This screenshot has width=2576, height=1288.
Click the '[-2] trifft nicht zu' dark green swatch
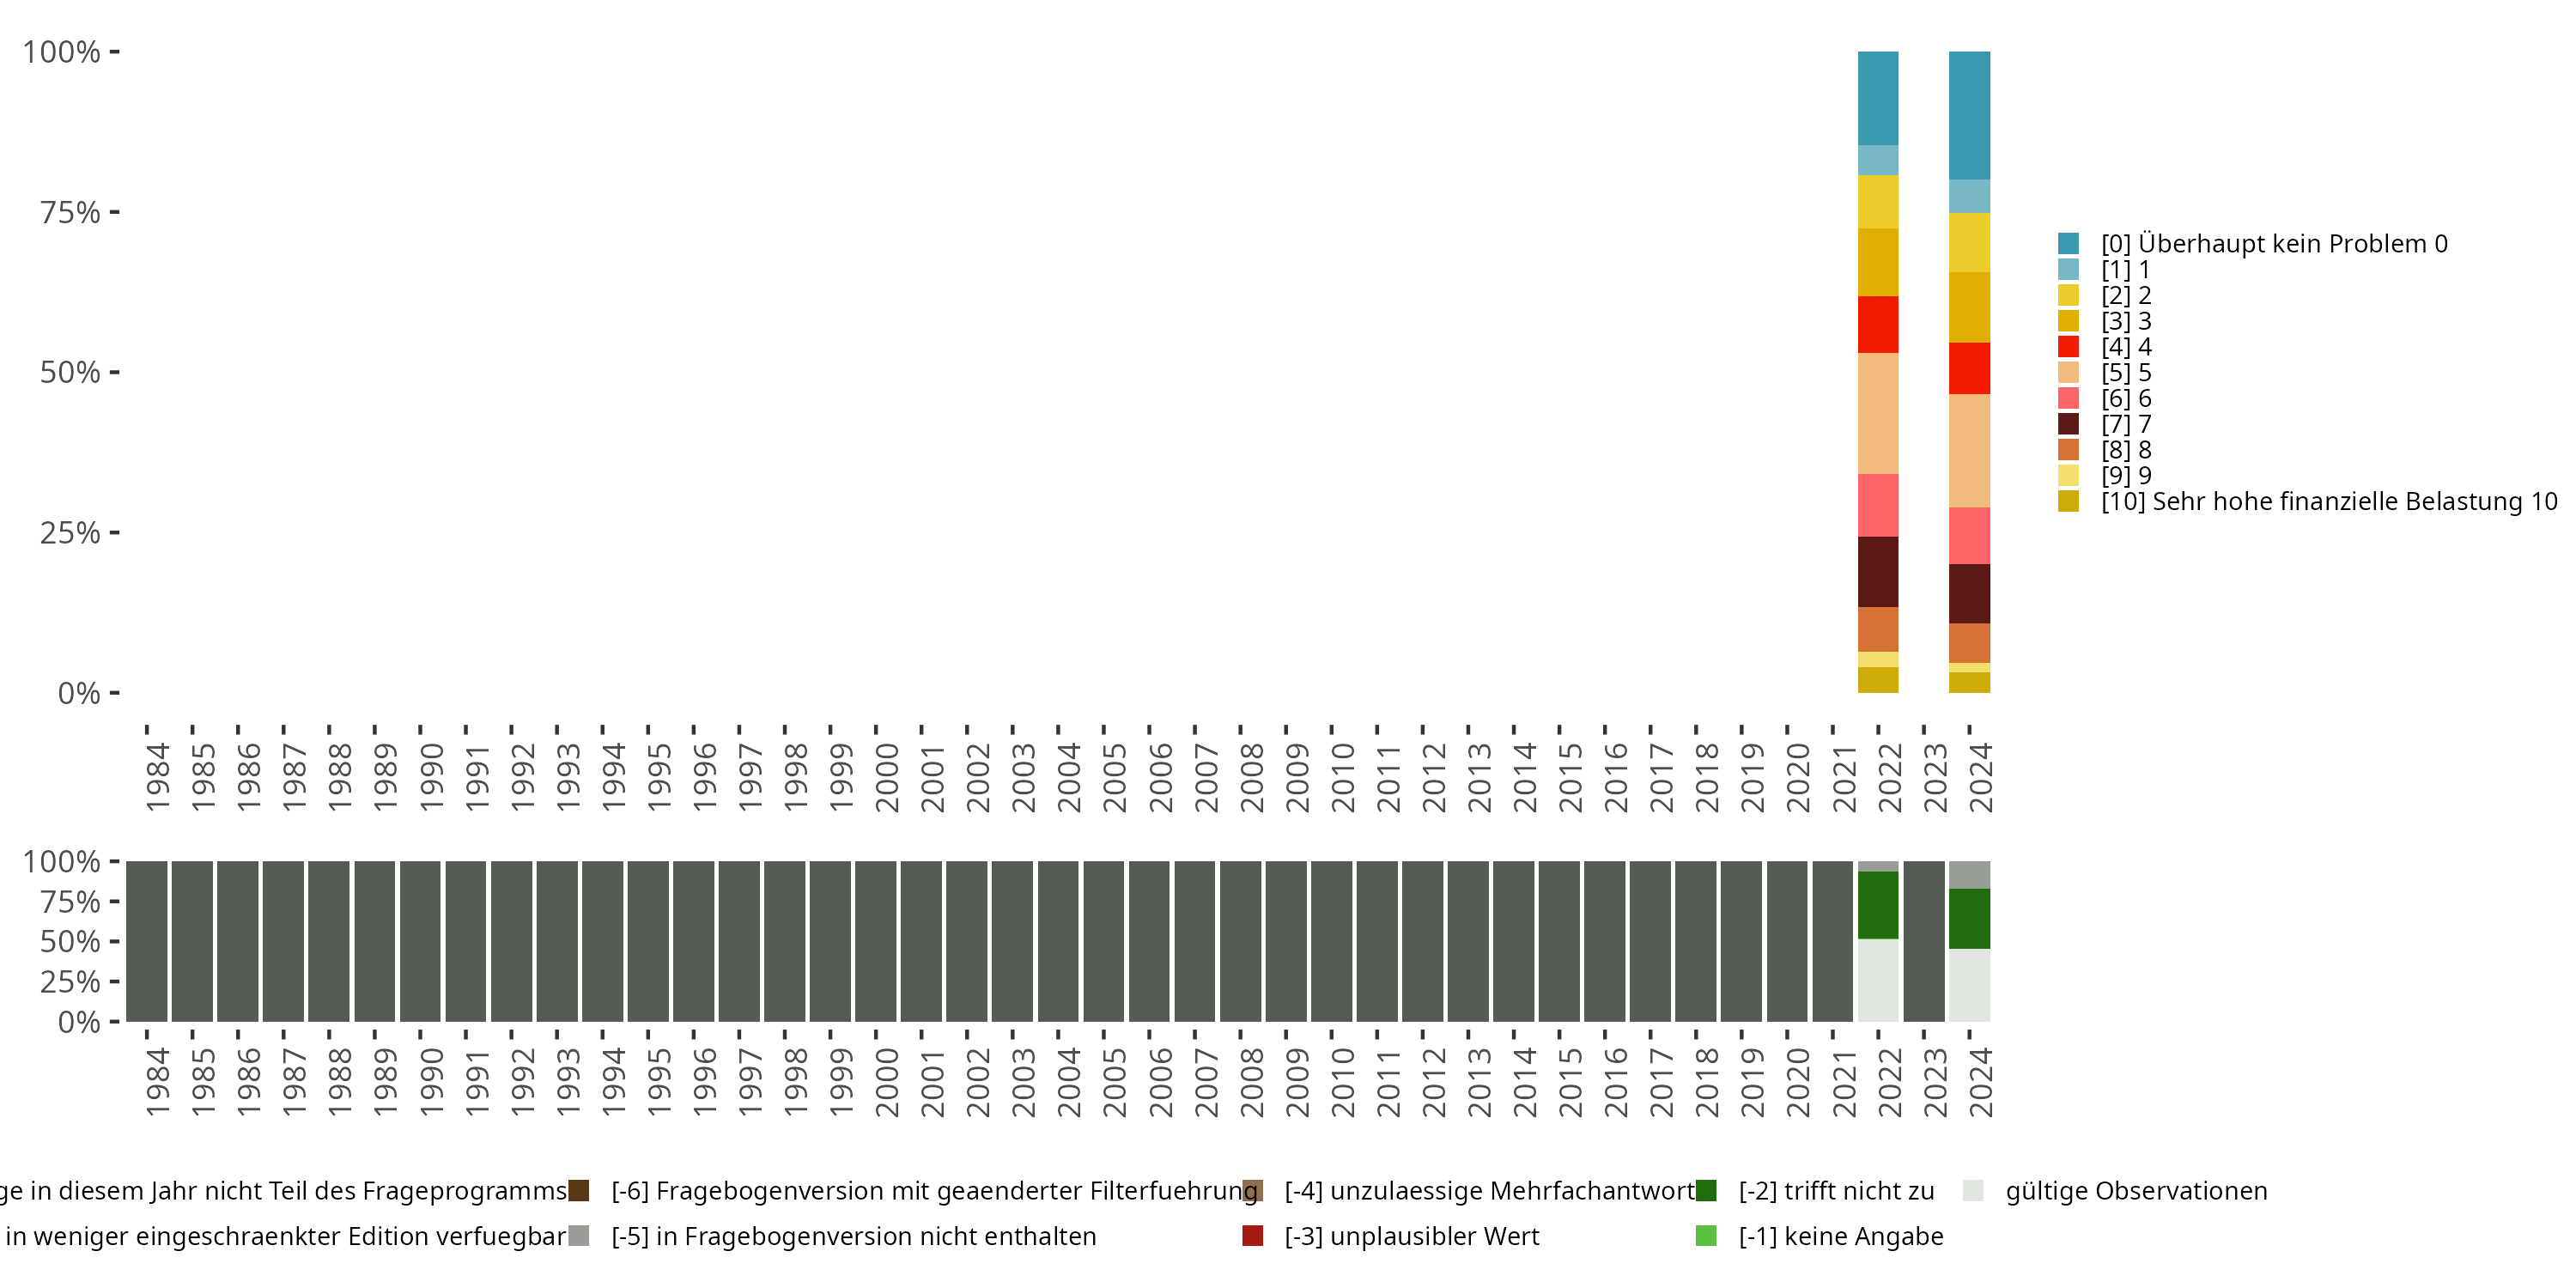[x=1706, y=1190]
